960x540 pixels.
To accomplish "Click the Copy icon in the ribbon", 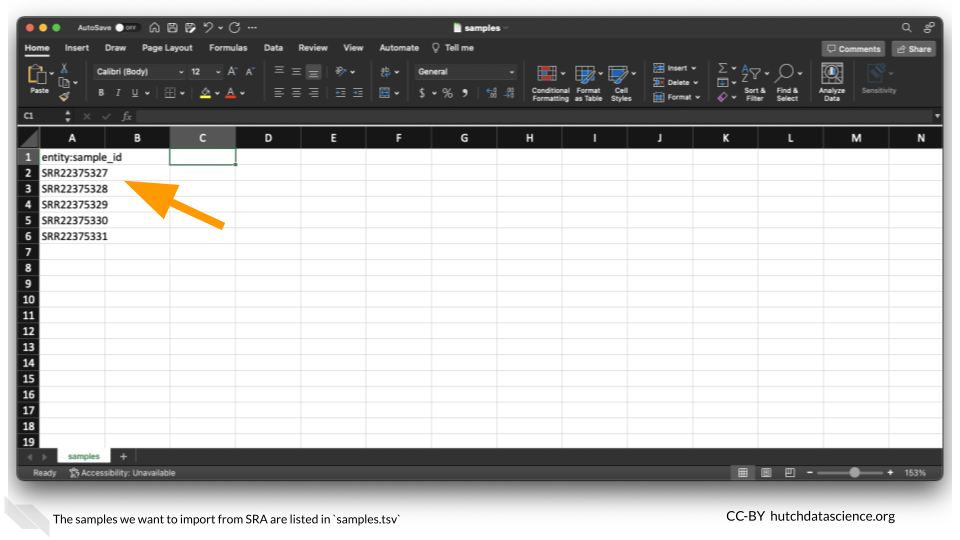I will [64, 82].
